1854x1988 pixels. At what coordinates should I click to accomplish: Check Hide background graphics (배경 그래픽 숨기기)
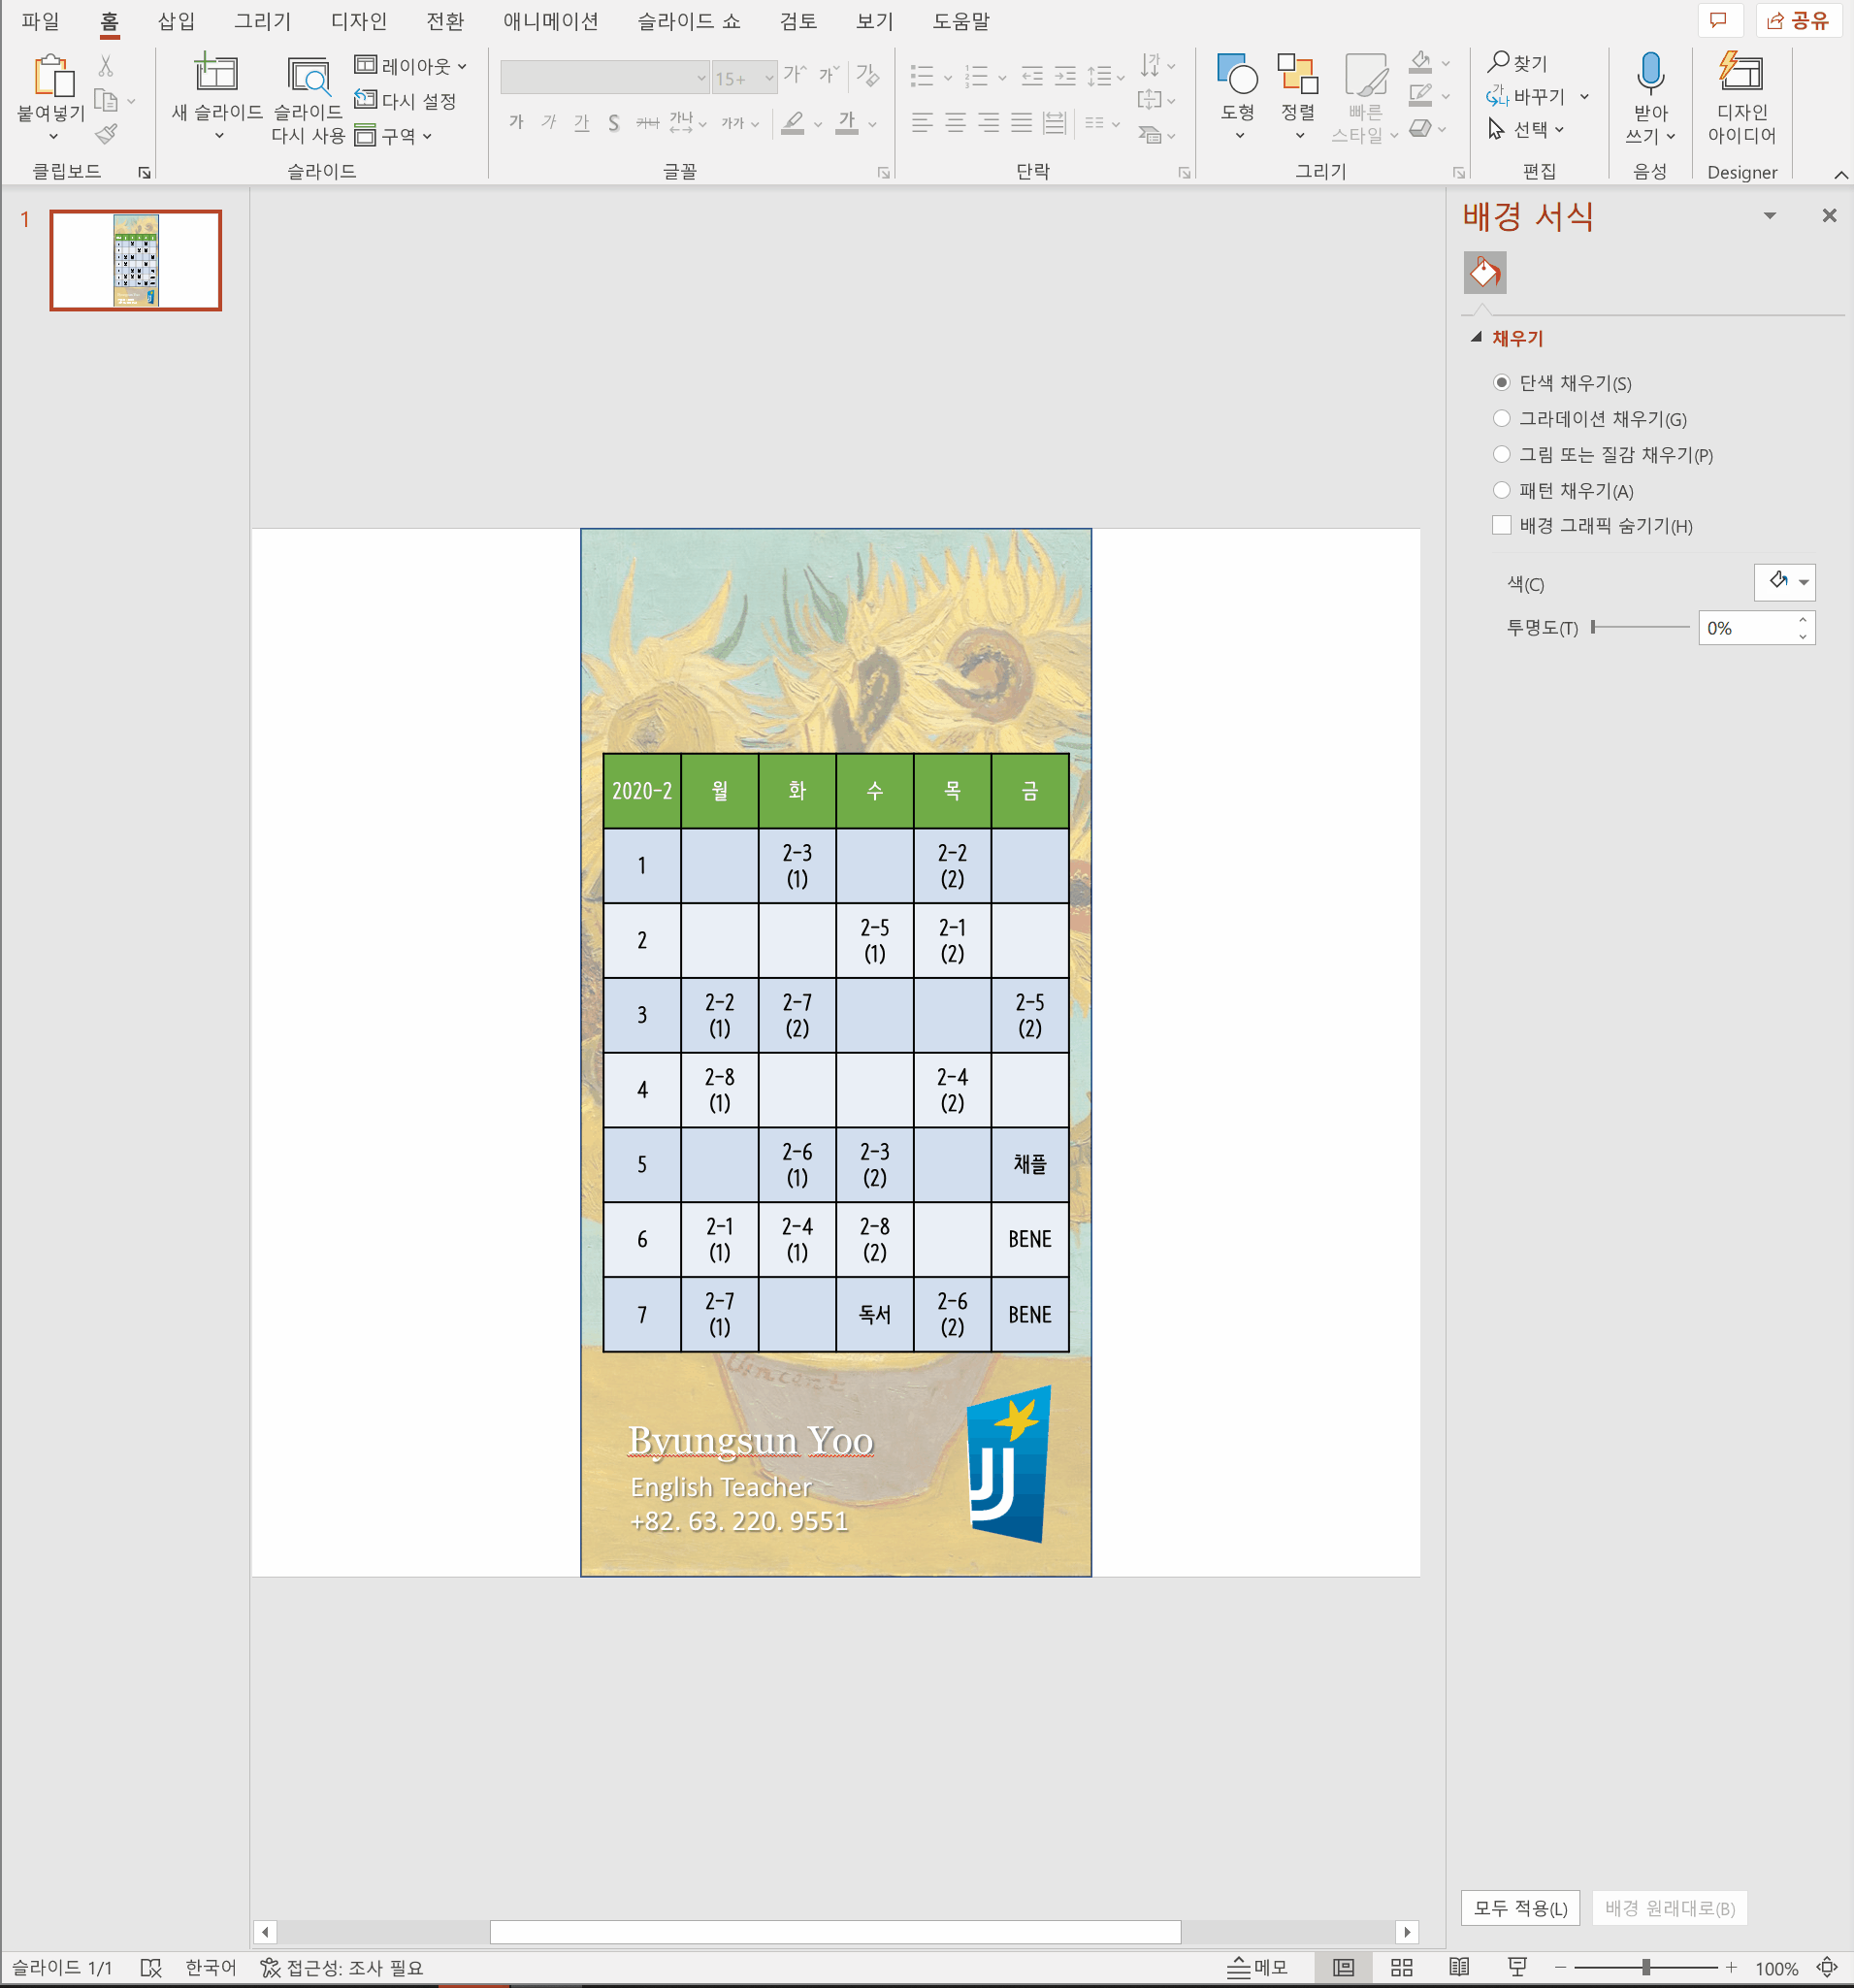click(1501, 525)
